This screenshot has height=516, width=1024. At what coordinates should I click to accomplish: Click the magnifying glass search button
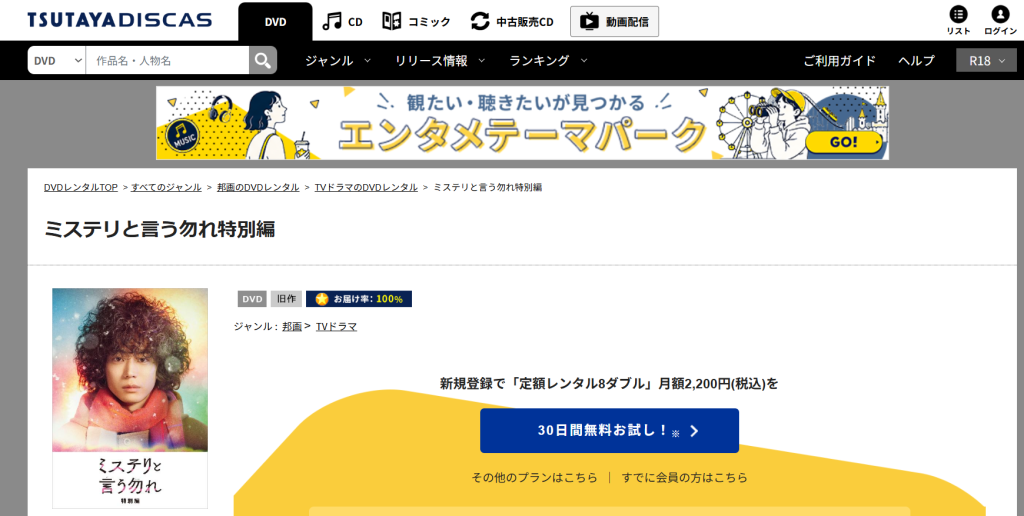(x=263, y=60)
